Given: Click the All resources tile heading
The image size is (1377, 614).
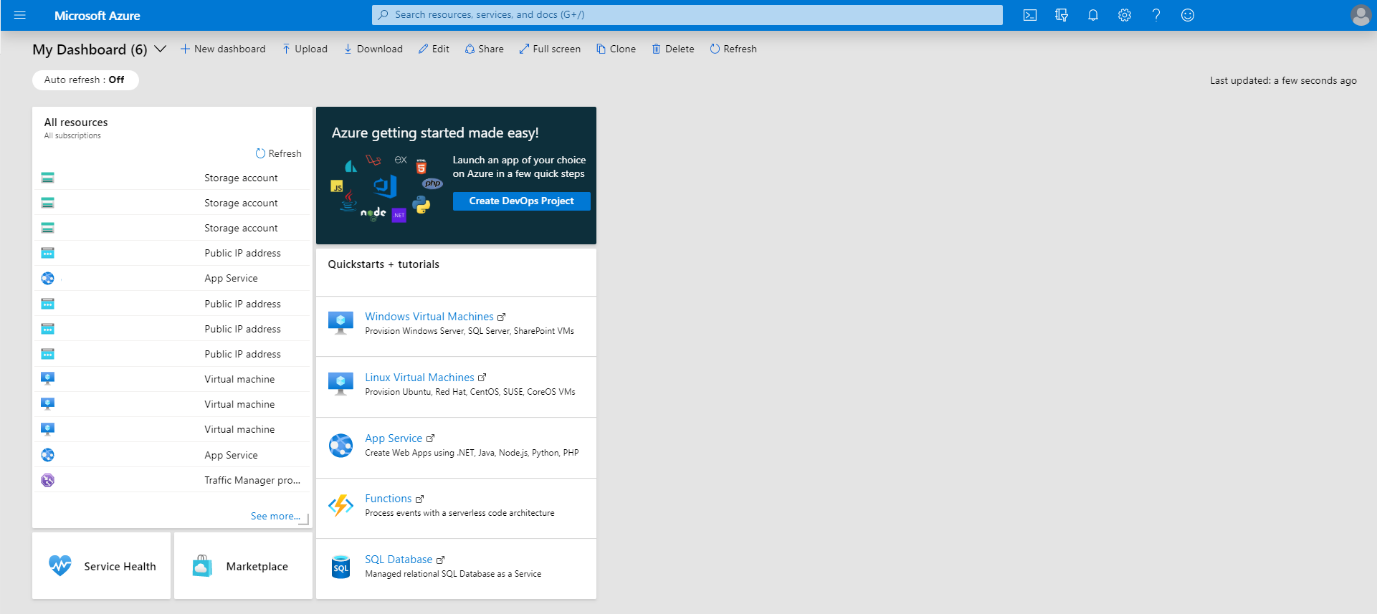Looking at the screenshot, I should pos(76,122).
